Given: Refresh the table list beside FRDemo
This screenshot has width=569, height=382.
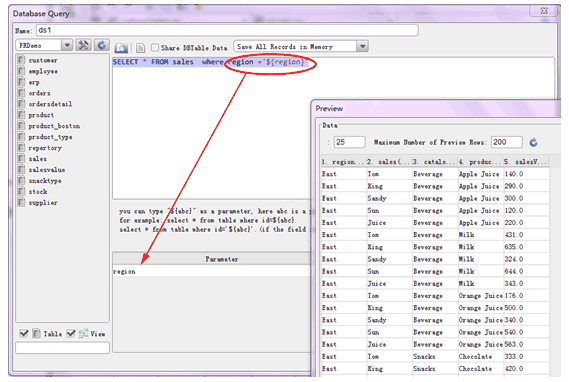Looking at the screenshot, I should [x=102, y=45].
